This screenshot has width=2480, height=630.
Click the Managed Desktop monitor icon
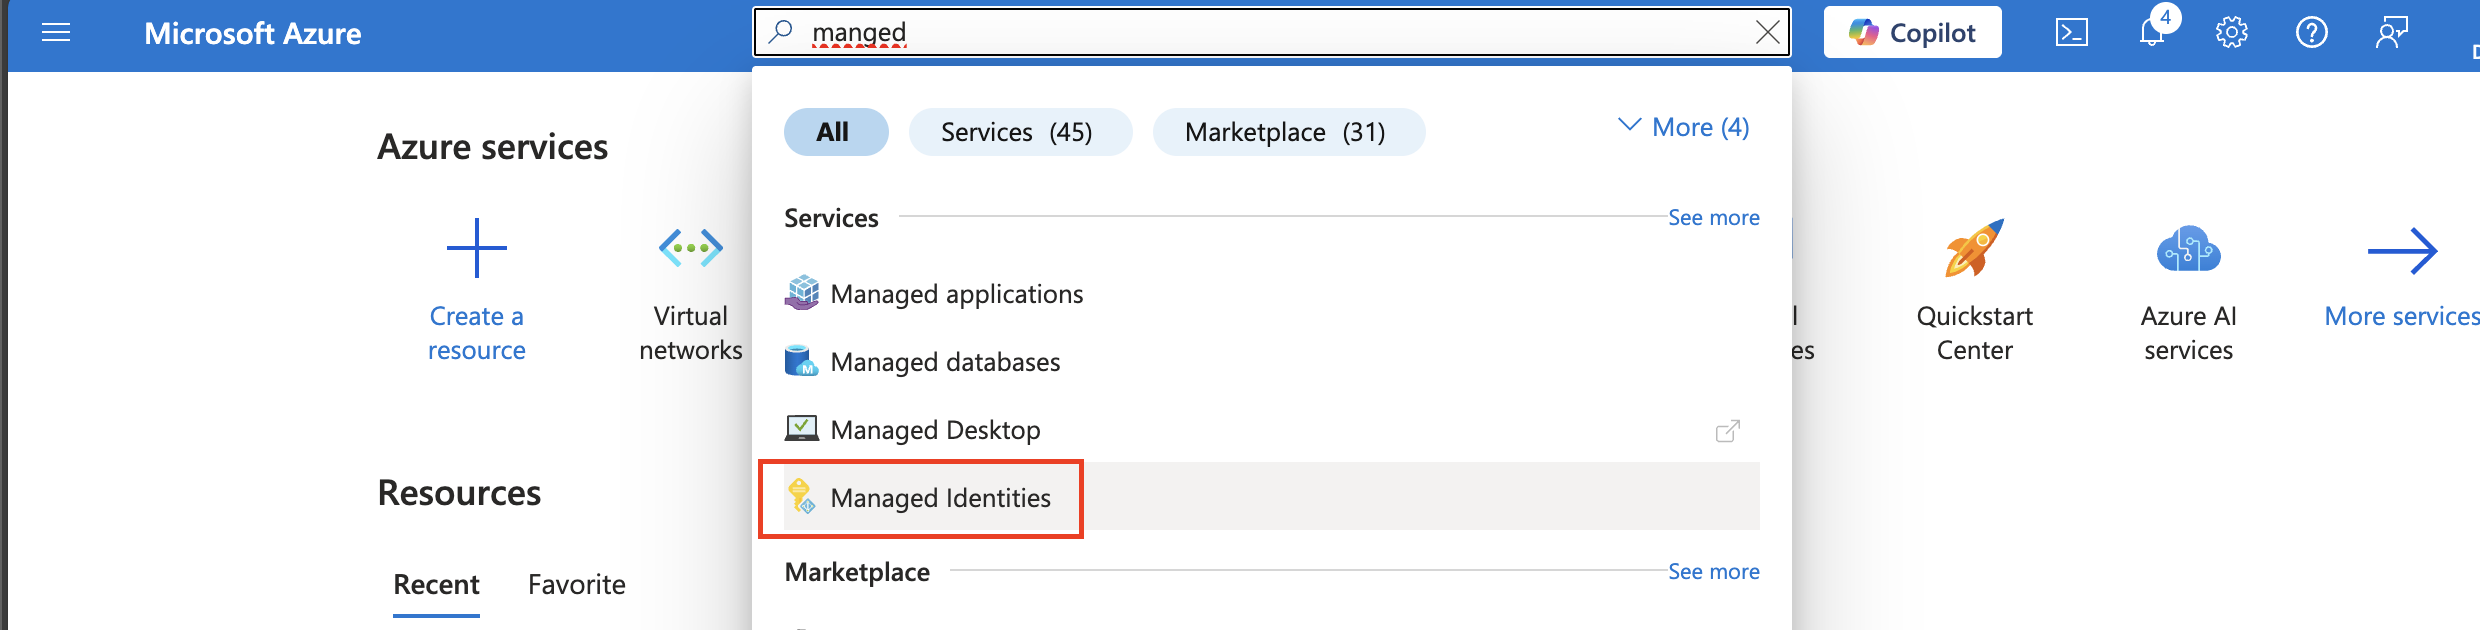[801, 428]
